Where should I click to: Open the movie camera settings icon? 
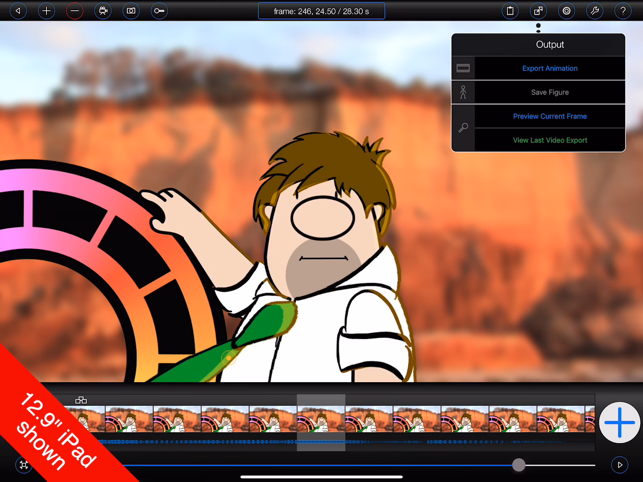[103, 11]
